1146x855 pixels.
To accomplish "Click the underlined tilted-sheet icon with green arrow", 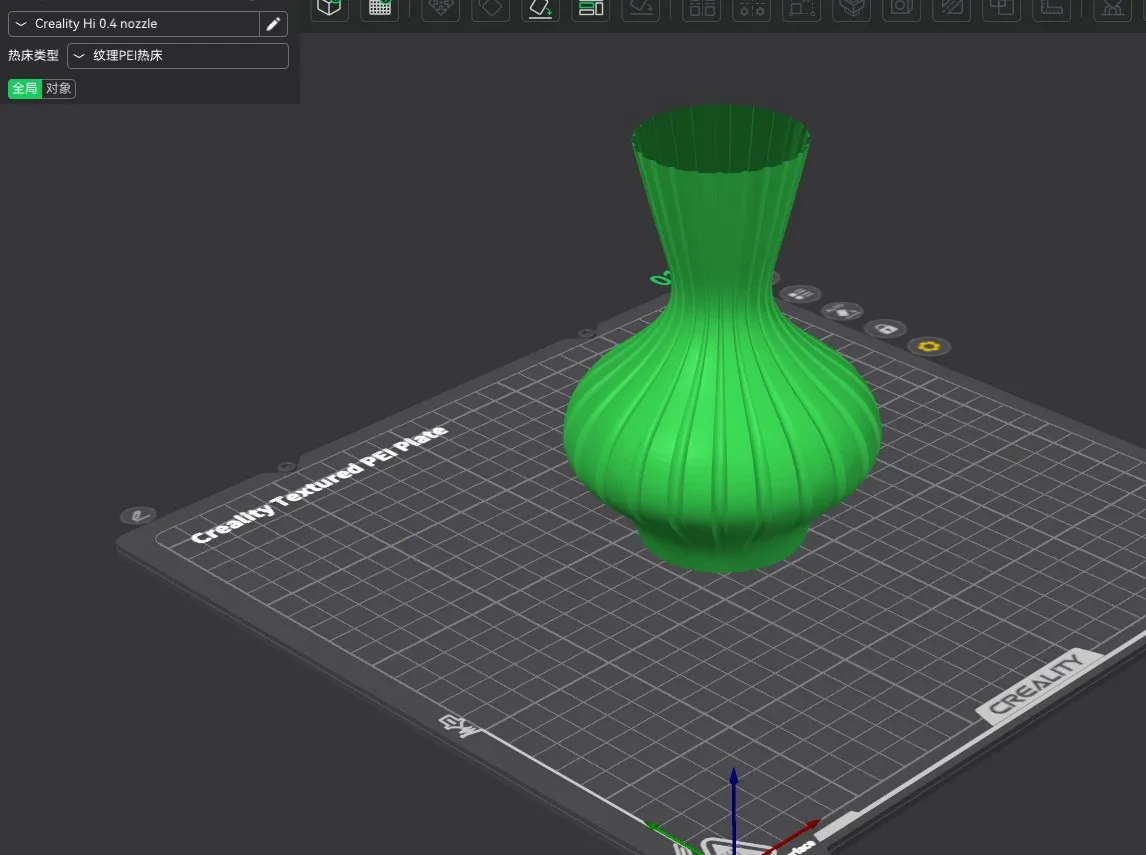I will pos(541,8).
